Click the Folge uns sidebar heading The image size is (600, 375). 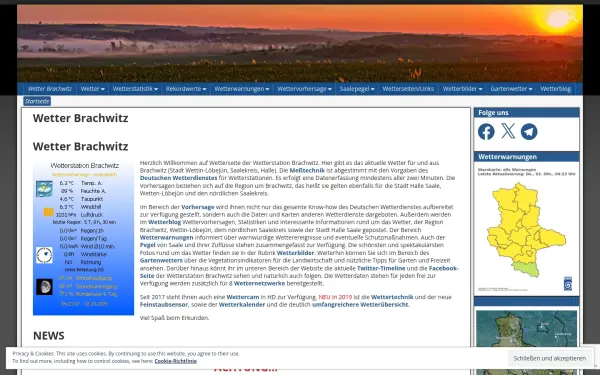(493, 112)
